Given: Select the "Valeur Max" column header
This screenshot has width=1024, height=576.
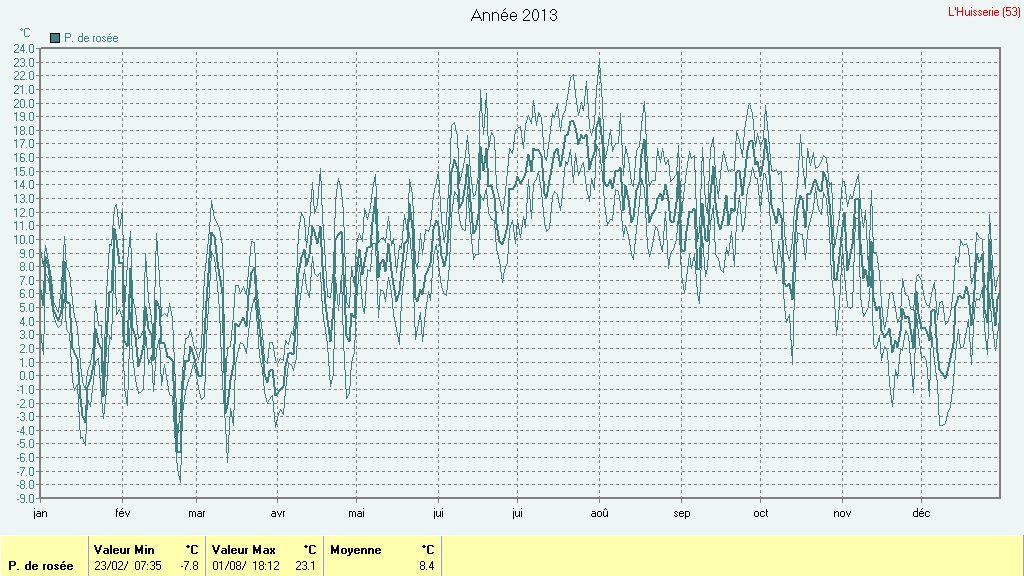Looking at the screenshot, I should click(x=244, y=550).
